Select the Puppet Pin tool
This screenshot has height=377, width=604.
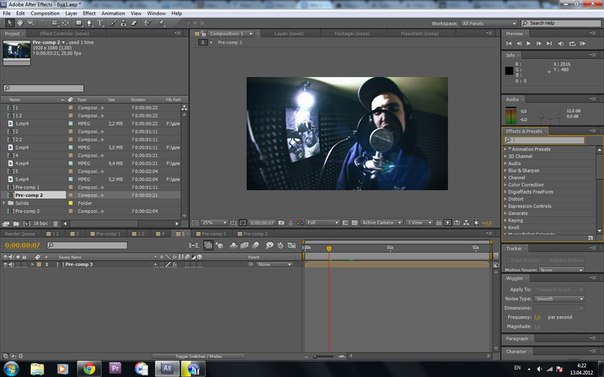point(162,23)
